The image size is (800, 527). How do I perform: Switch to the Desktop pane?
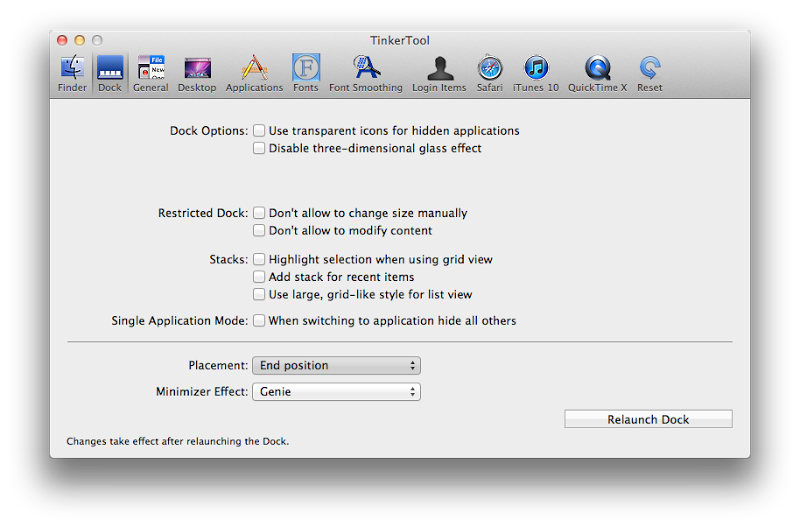coord(197,74)
